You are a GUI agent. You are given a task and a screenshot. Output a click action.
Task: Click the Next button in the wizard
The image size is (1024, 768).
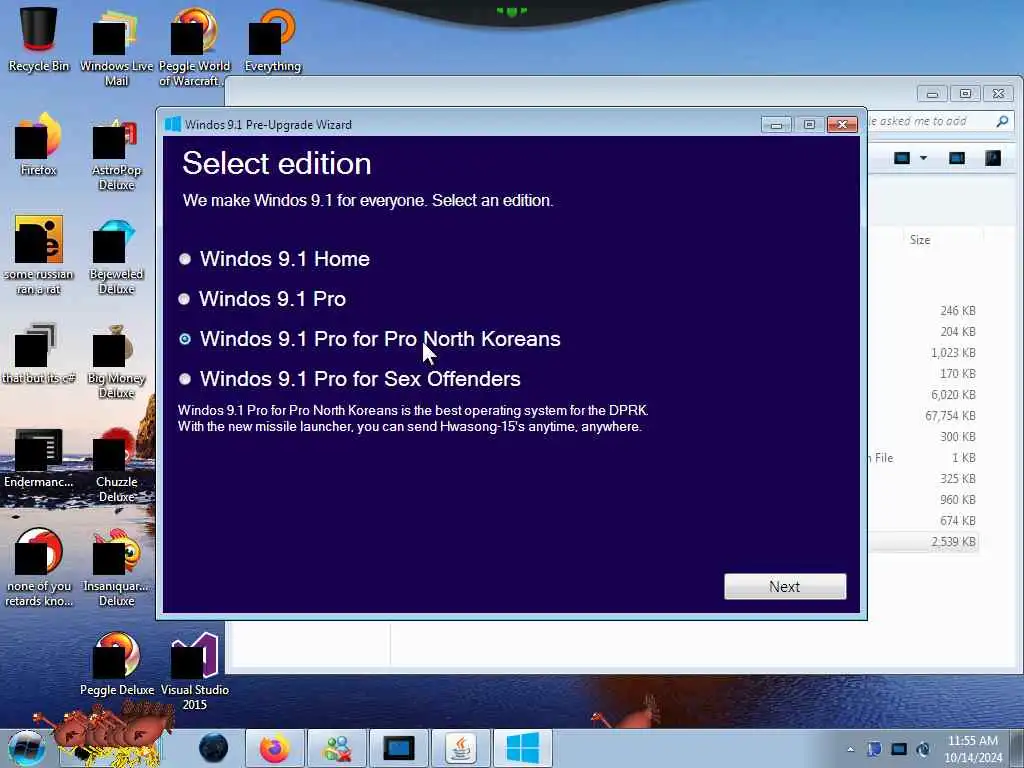tap(785, 586)
